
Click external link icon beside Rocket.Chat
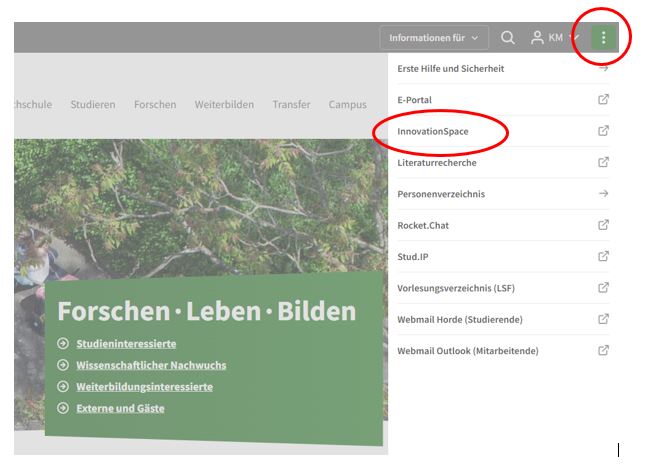[x=603, y=225]
